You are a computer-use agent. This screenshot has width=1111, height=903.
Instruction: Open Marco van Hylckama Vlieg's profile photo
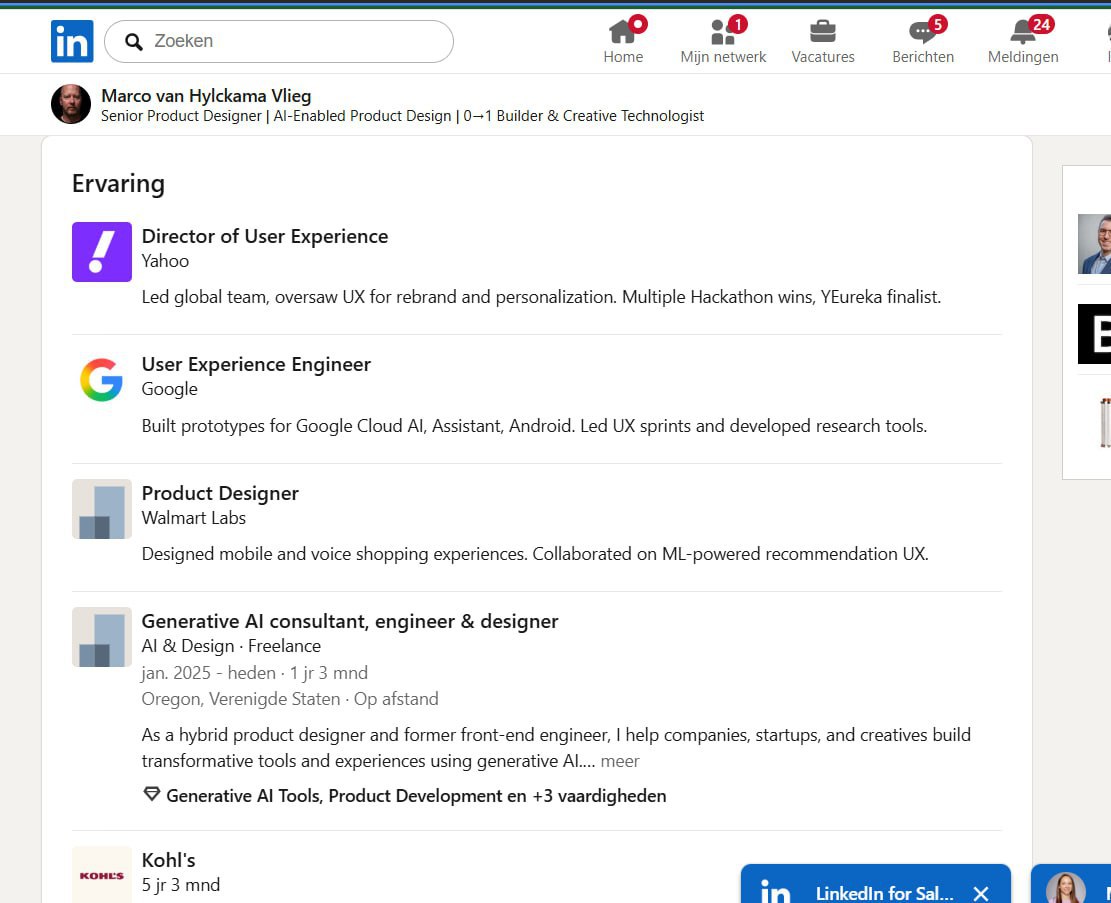pyautogui.click(x=71, y=104)
